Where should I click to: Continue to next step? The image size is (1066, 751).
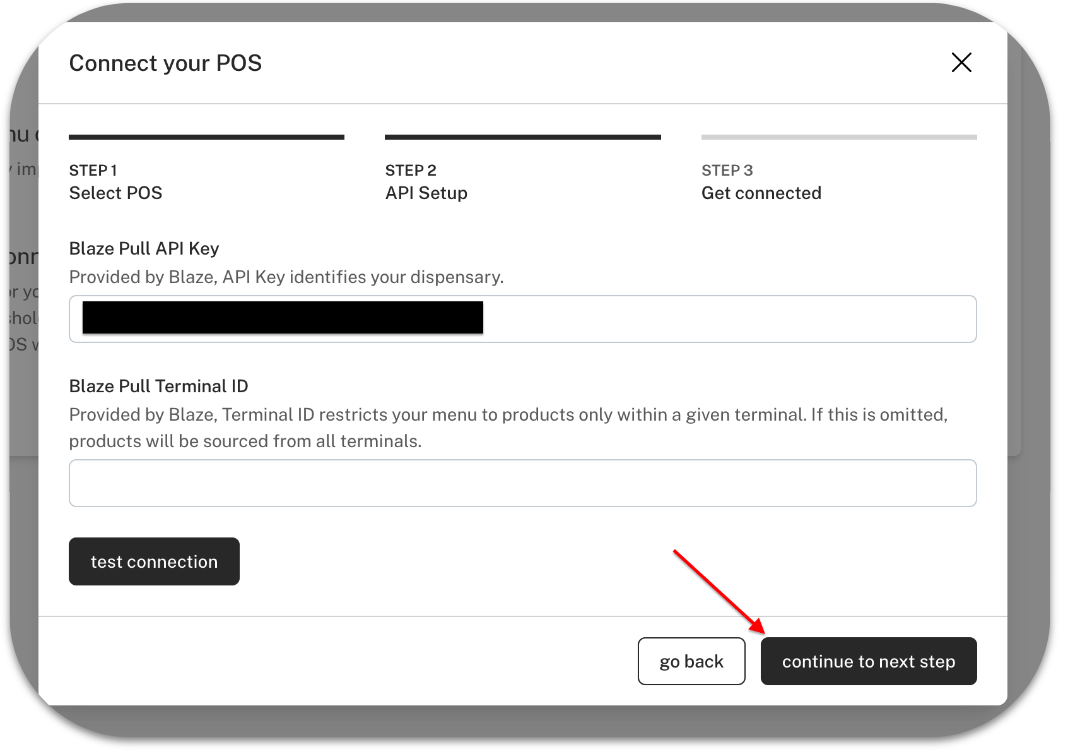pyautogui.click(x=868, y=662)
